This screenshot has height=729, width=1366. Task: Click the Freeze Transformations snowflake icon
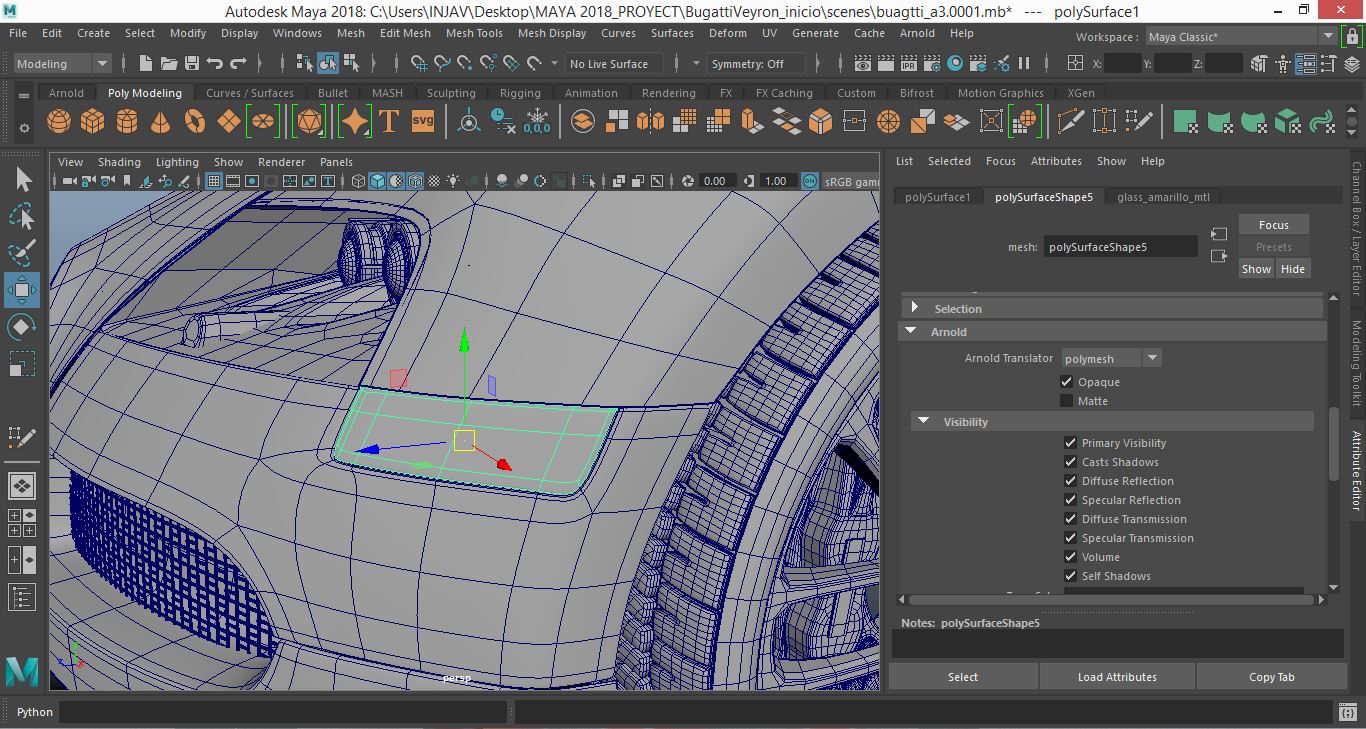[537, 122]
